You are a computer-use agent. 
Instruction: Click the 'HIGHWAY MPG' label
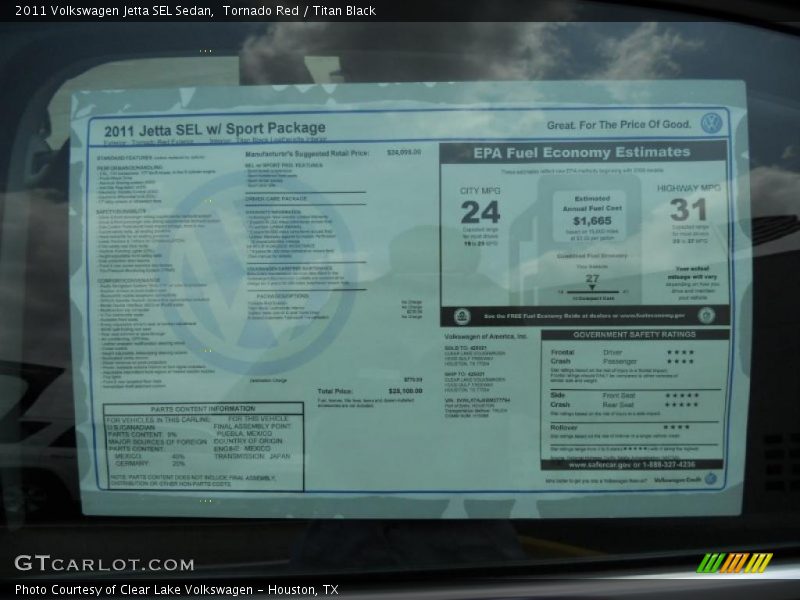click(688, 188)
